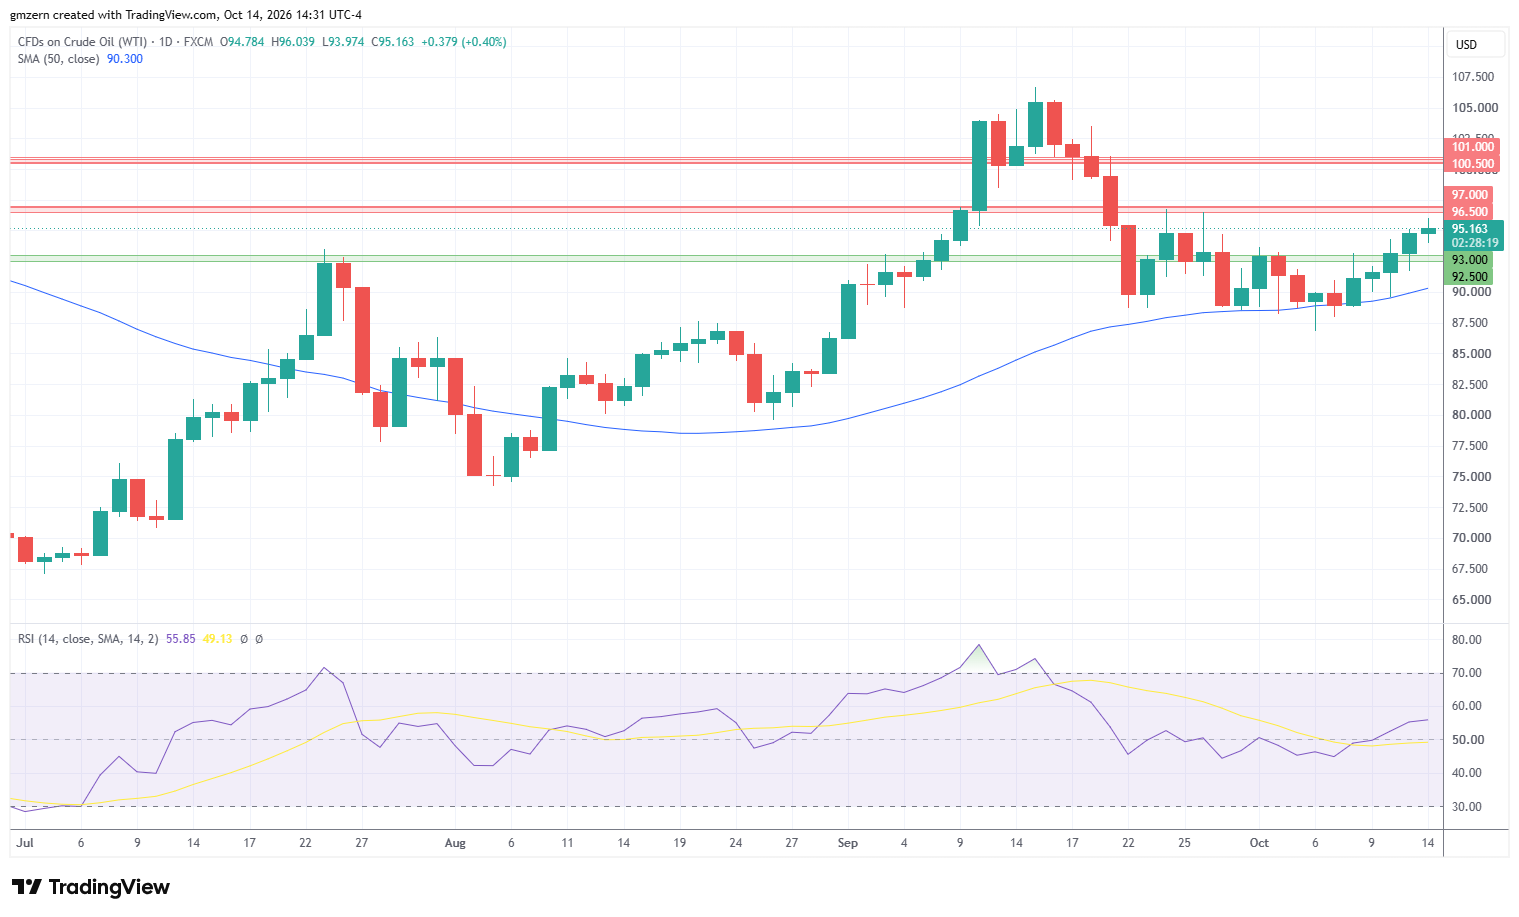Viewport: 1519px width, 917px height.
Task: Click the Aug label on time axis
Action: click(455, 843)
